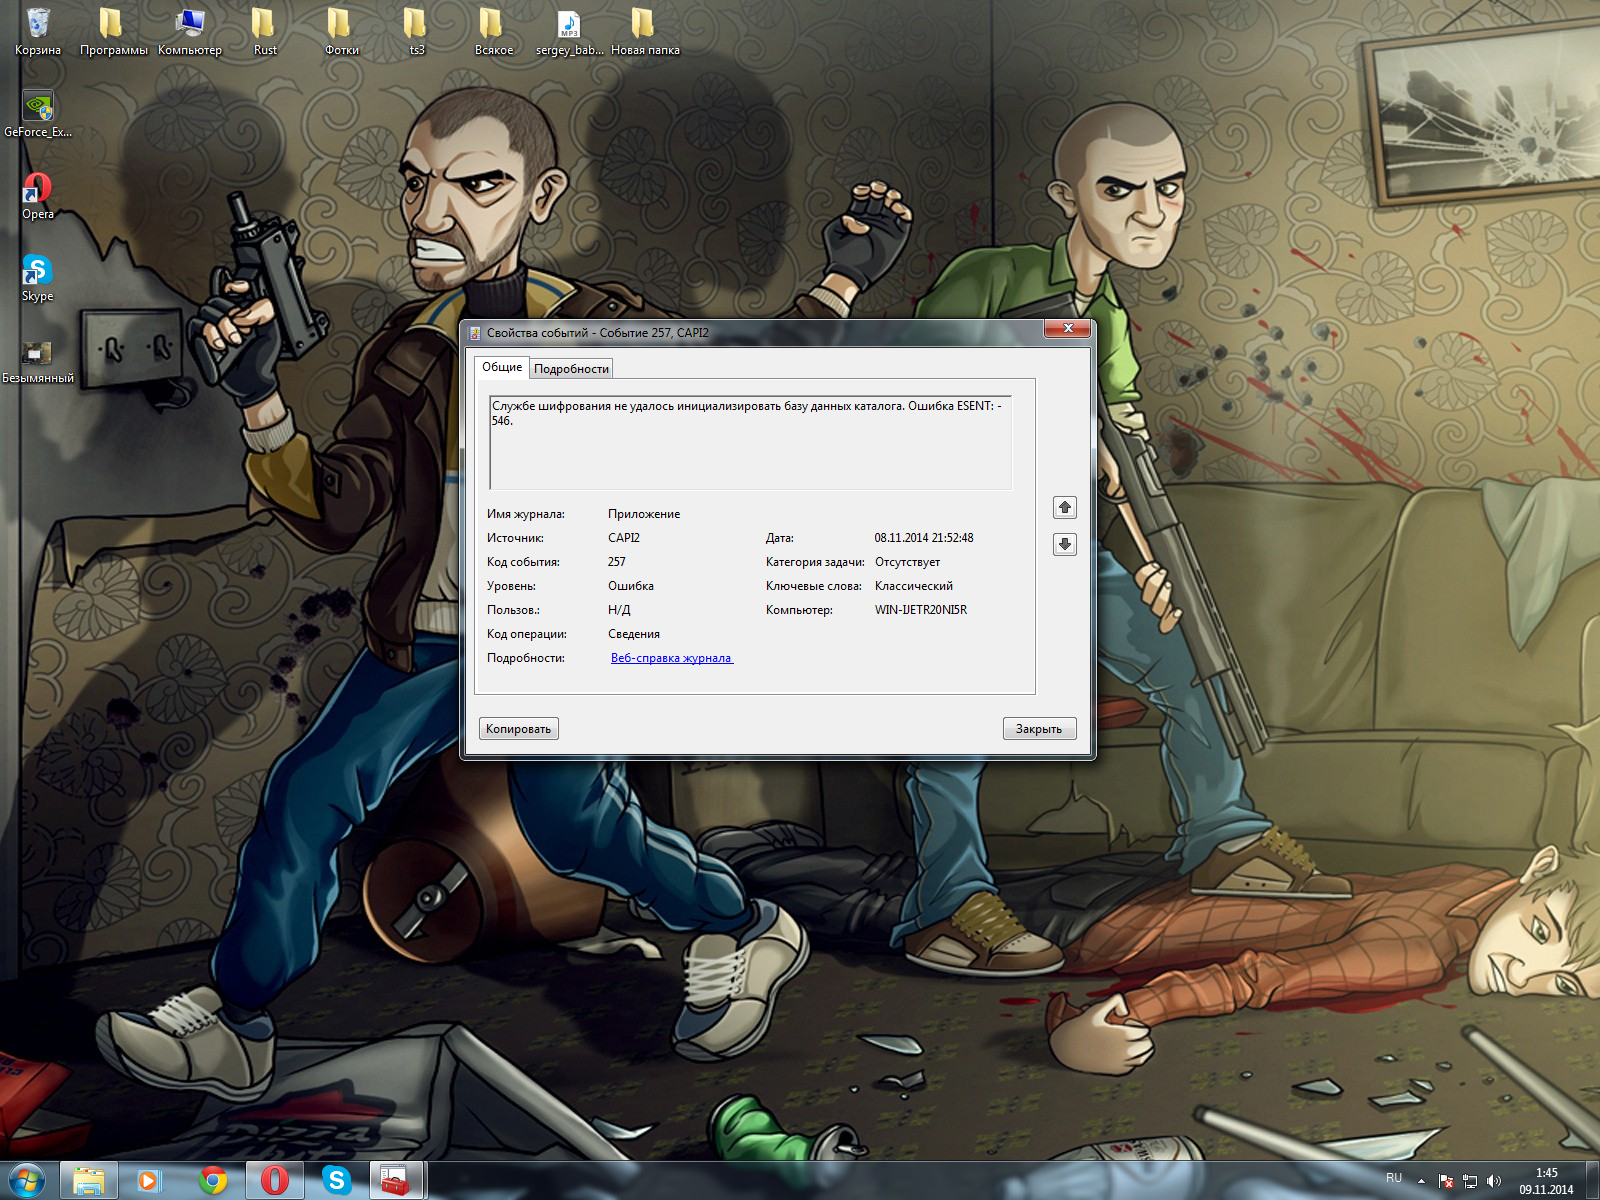Select the keywords value Классический
This screenshot has width=1600, height=1200.
pos(914,586)
